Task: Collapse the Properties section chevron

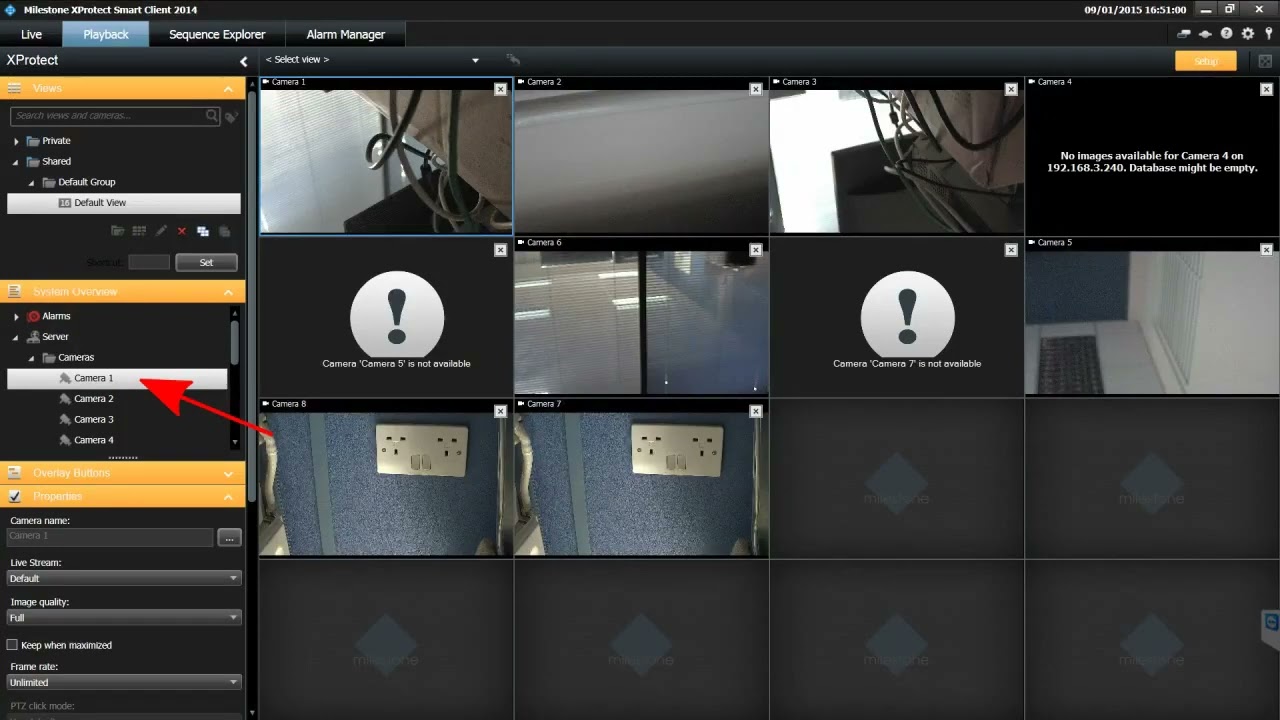Action: point(229,497)
